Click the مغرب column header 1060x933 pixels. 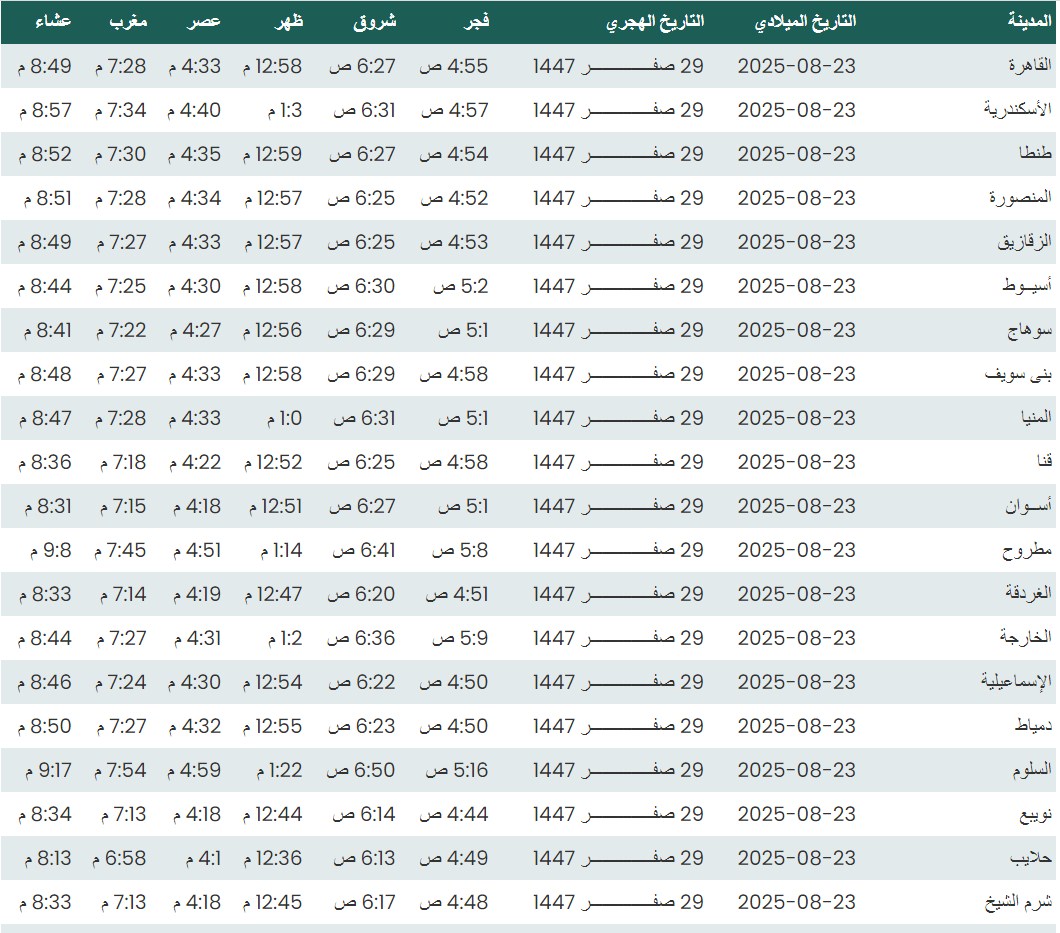click(x=128, y=22)
